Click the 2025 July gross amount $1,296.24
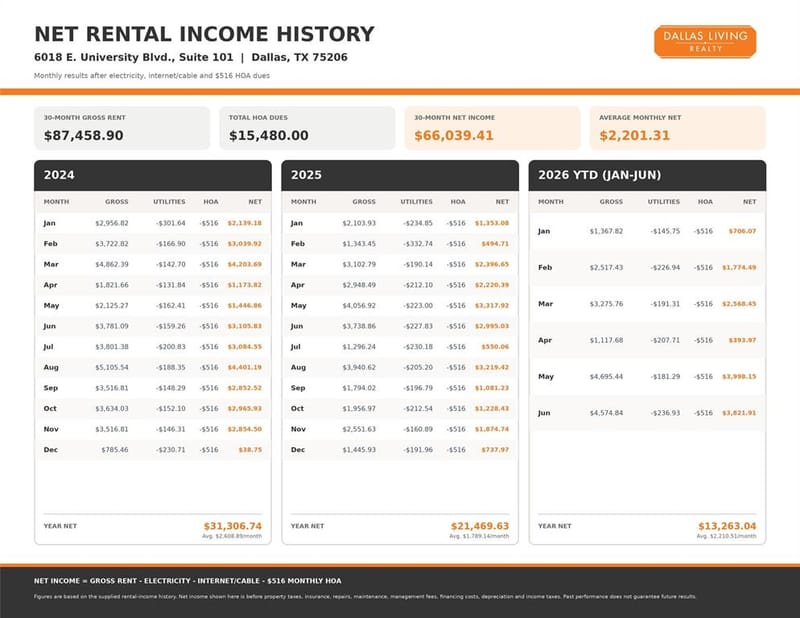This screenshot has height=618, width=800. (359, 347)
